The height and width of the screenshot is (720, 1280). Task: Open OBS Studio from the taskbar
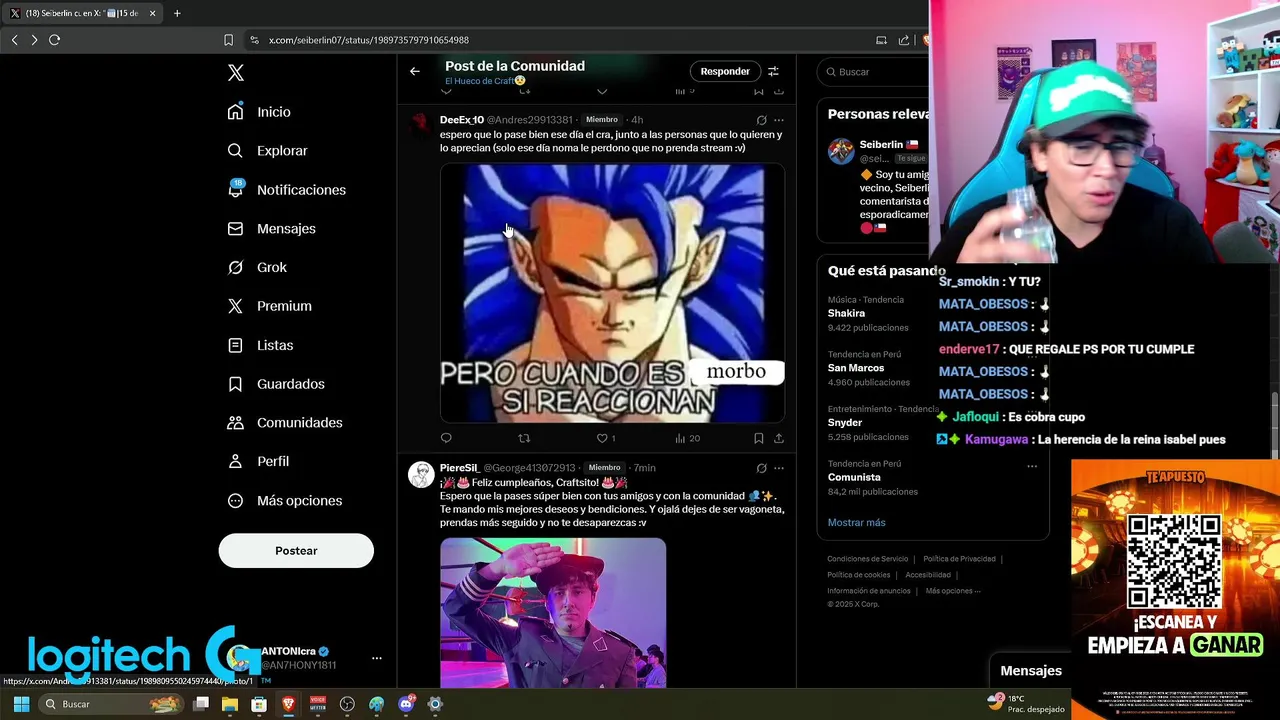(347, 704)
